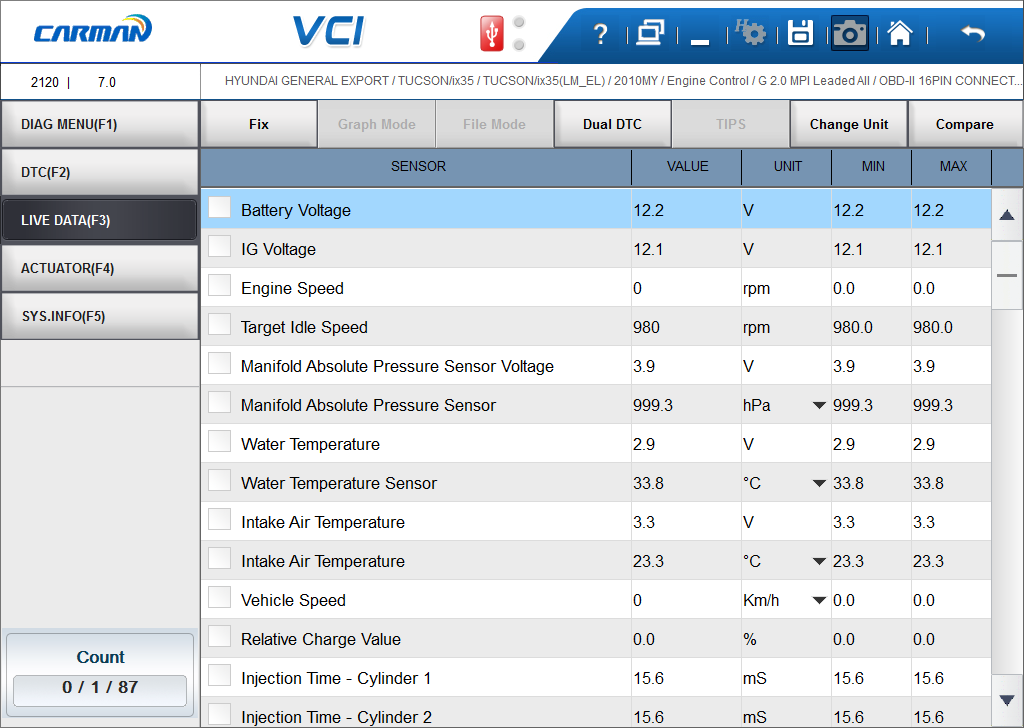Click the Fix button

click(259, 124)
